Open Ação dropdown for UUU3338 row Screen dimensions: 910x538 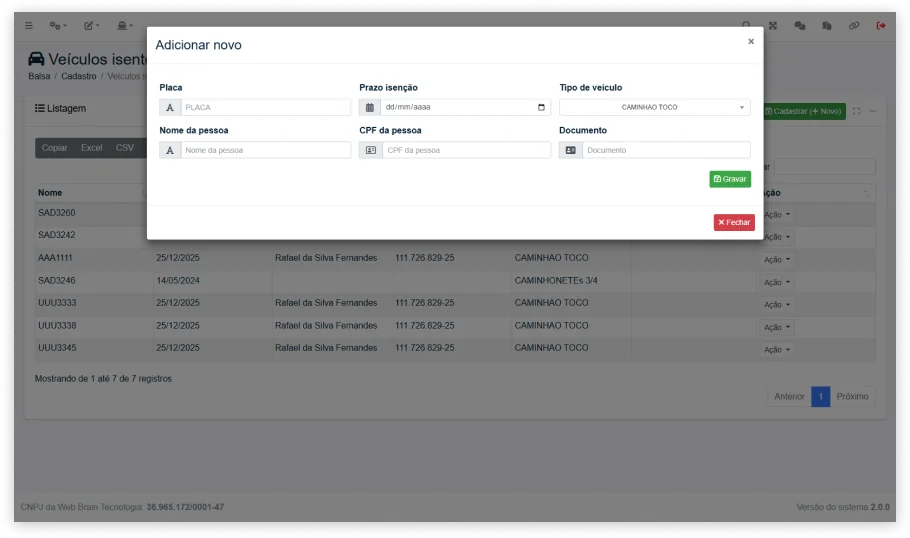coord(777,327)
